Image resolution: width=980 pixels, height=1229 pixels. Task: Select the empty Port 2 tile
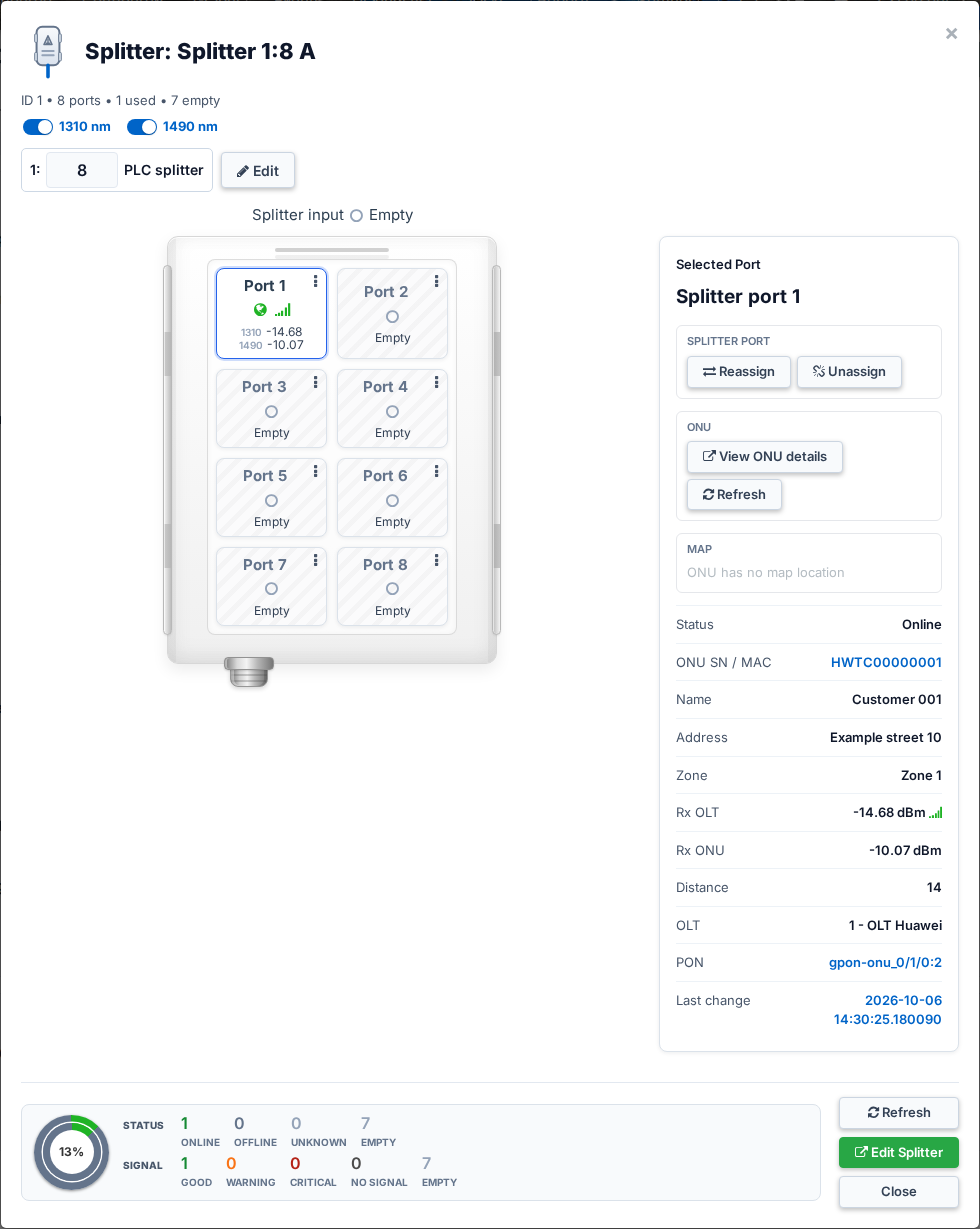tap(392, 313)
